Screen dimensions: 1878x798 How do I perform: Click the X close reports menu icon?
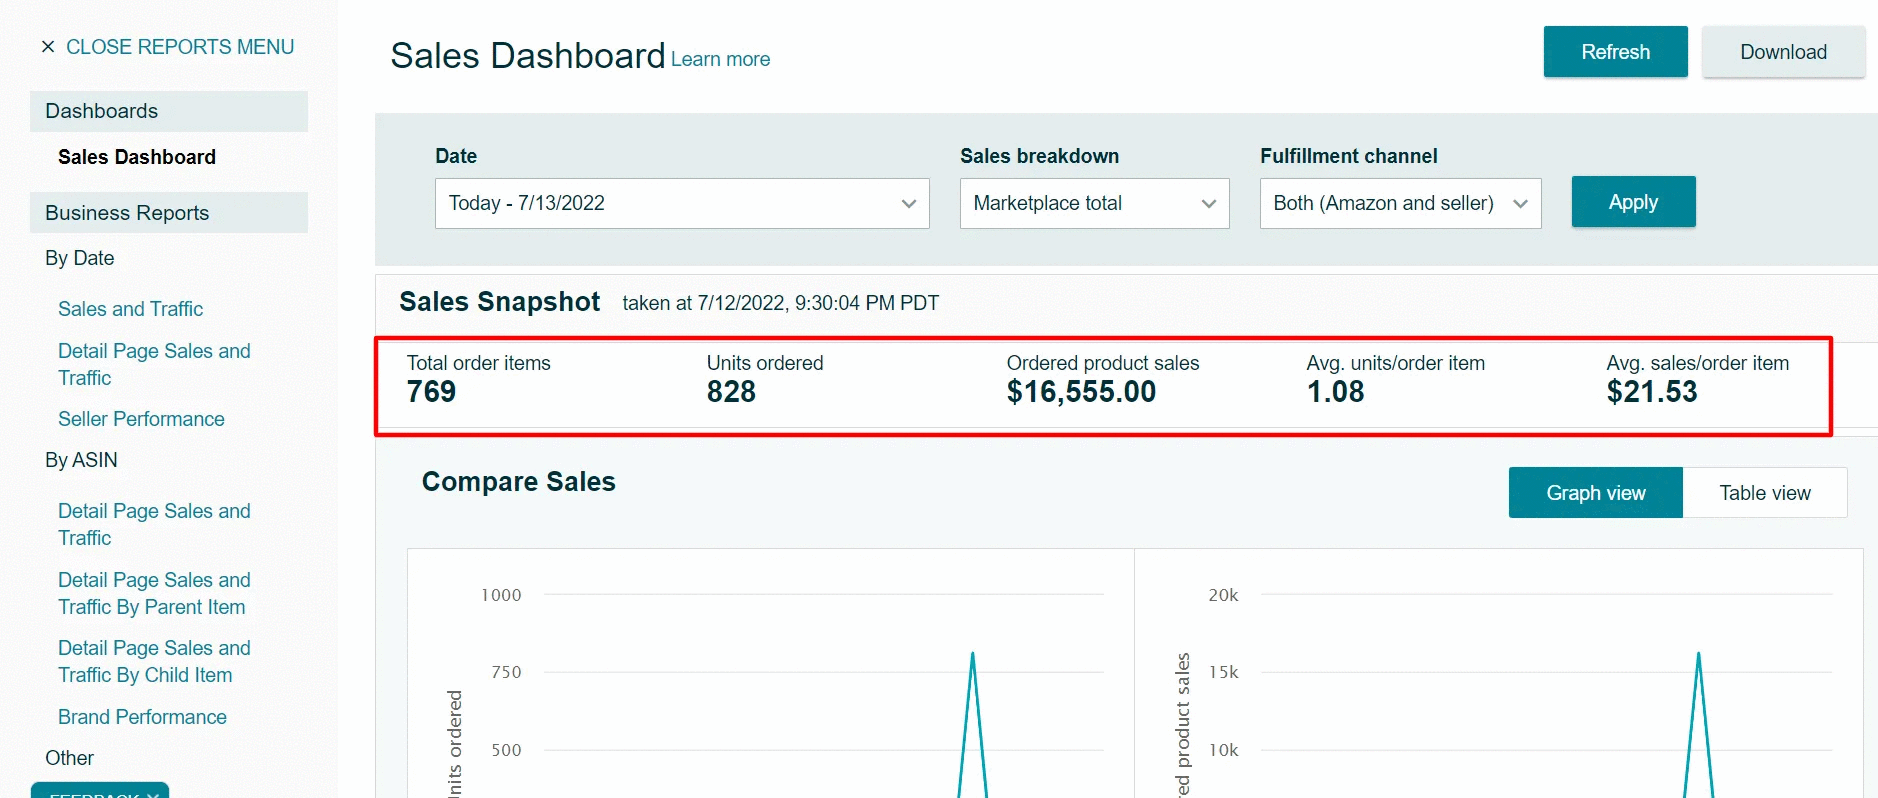48,47
